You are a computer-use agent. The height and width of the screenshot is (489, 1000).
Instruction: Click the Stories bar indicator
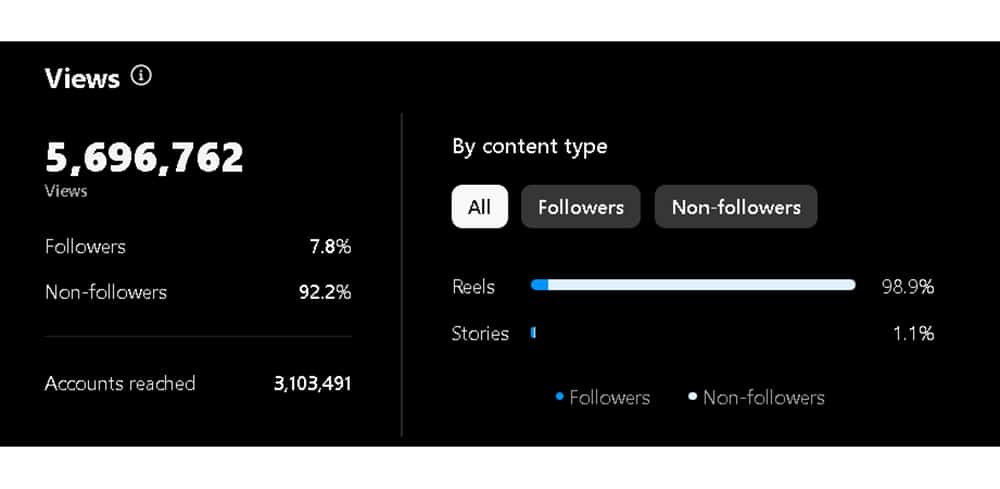(x=533, y=332)
